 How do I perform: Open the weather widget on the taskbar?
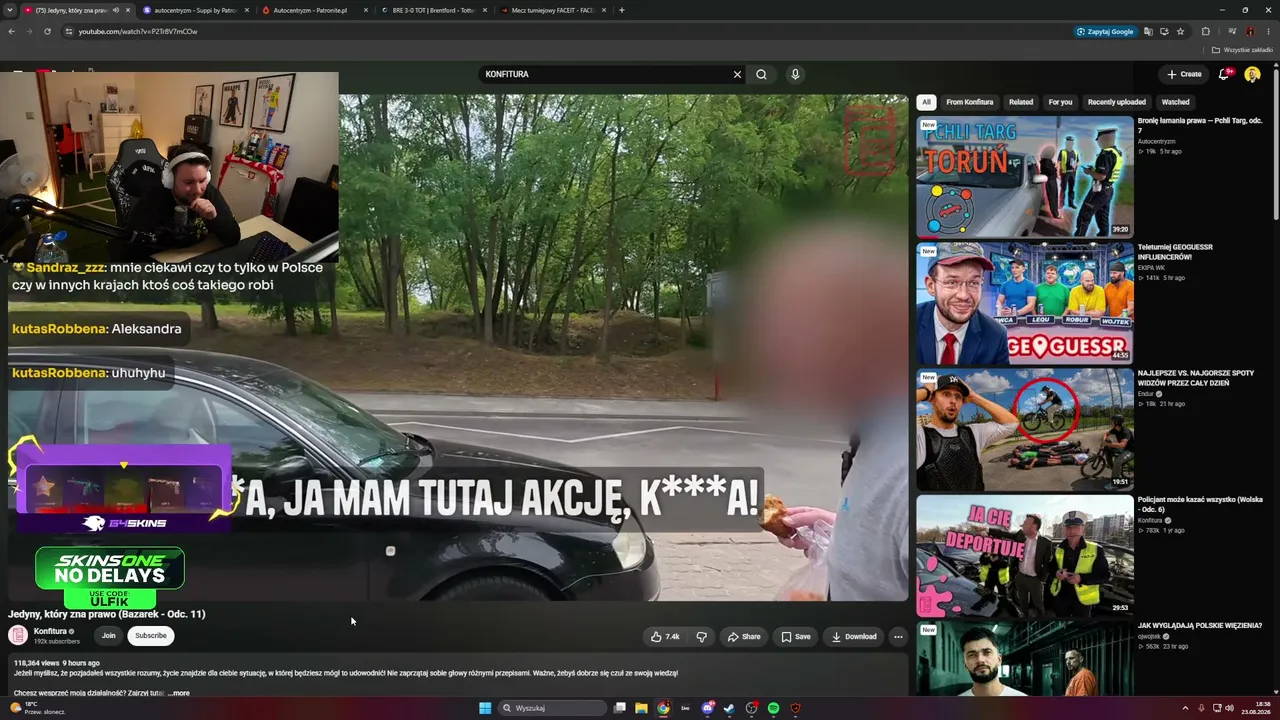point(38,708)
